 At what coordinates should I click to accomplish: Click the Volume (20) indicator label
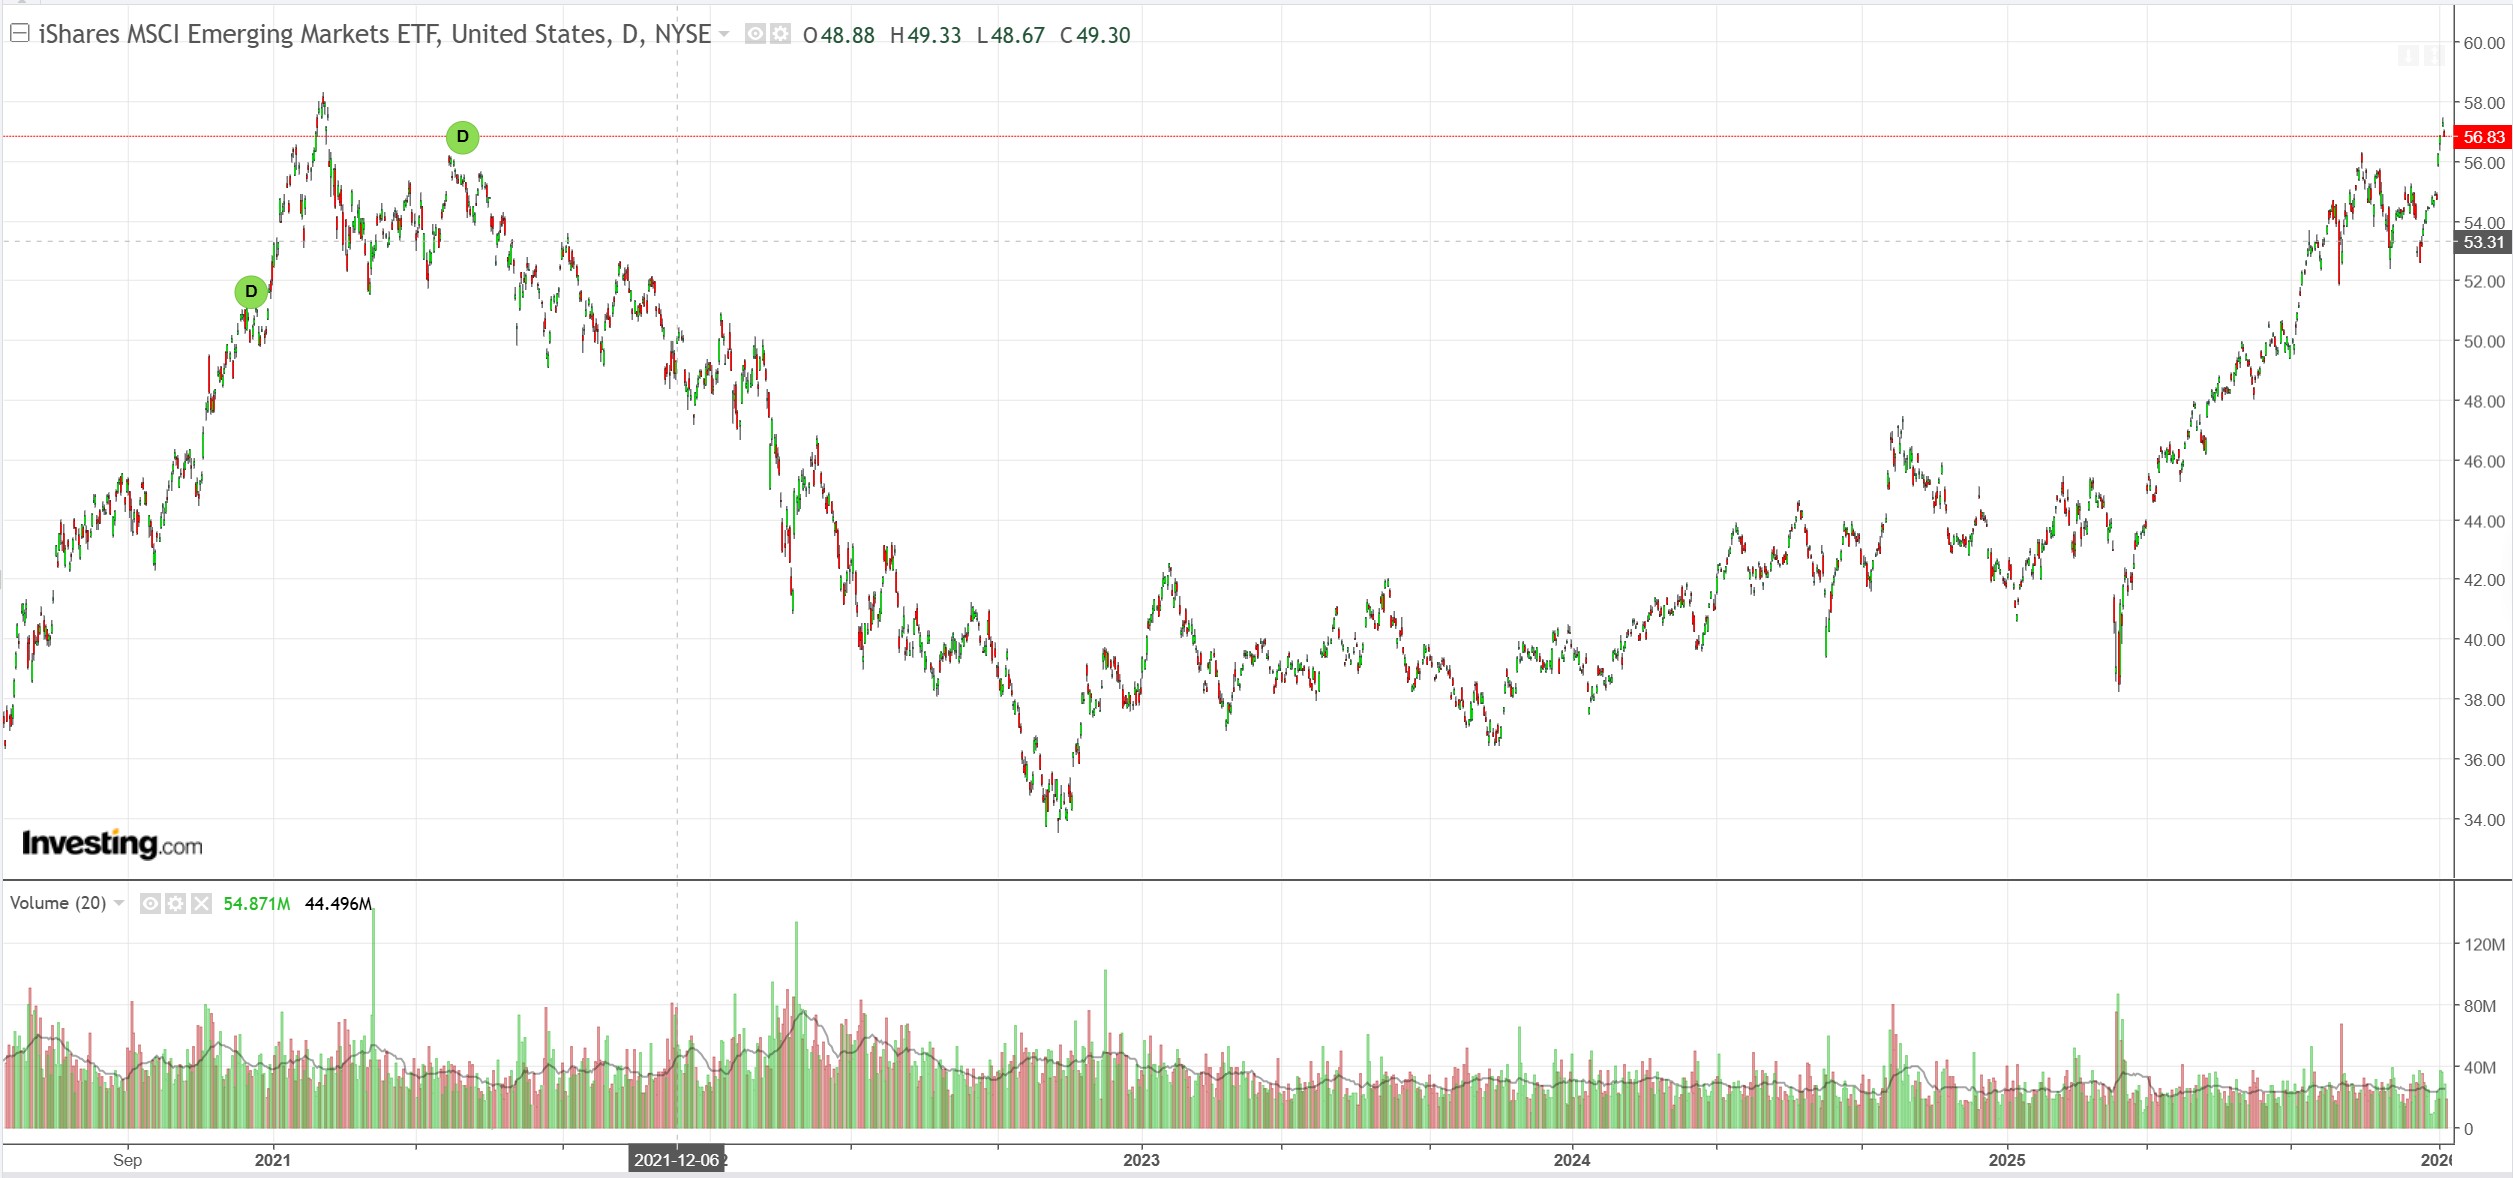(x=58, y=903)
